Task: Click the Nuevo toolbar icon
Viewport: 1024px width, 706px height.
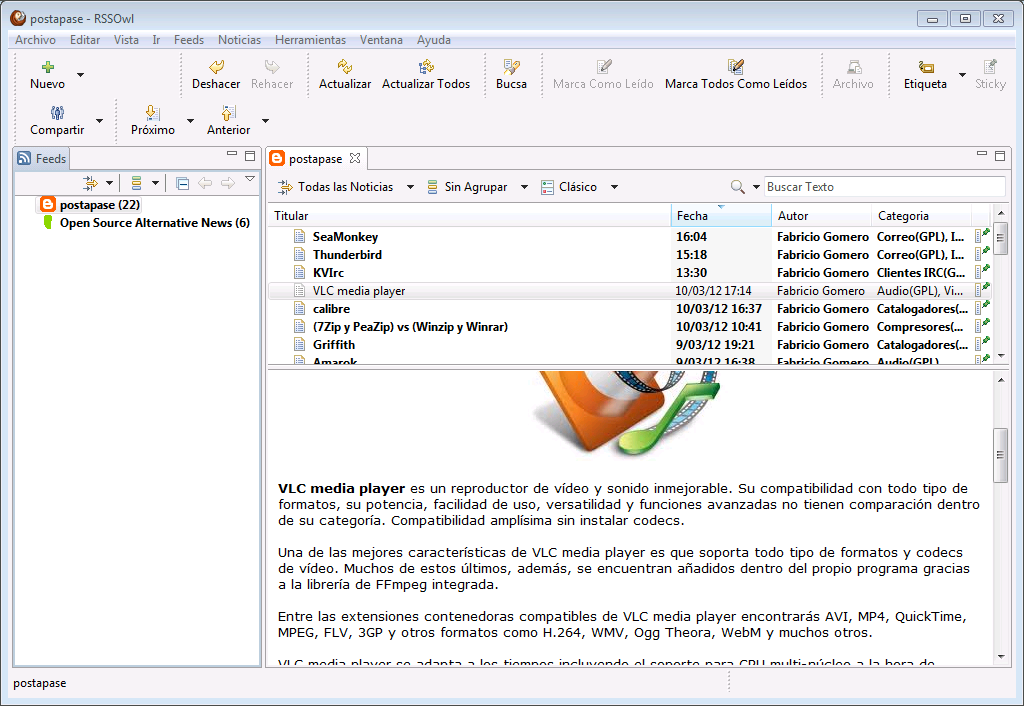Action: [x=48, y=67]
